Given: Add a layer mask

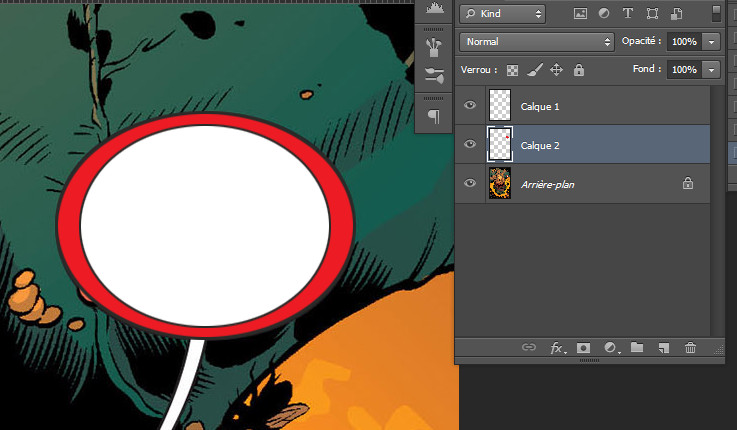Looking at the screenshot, I should (x=583, y=348).
